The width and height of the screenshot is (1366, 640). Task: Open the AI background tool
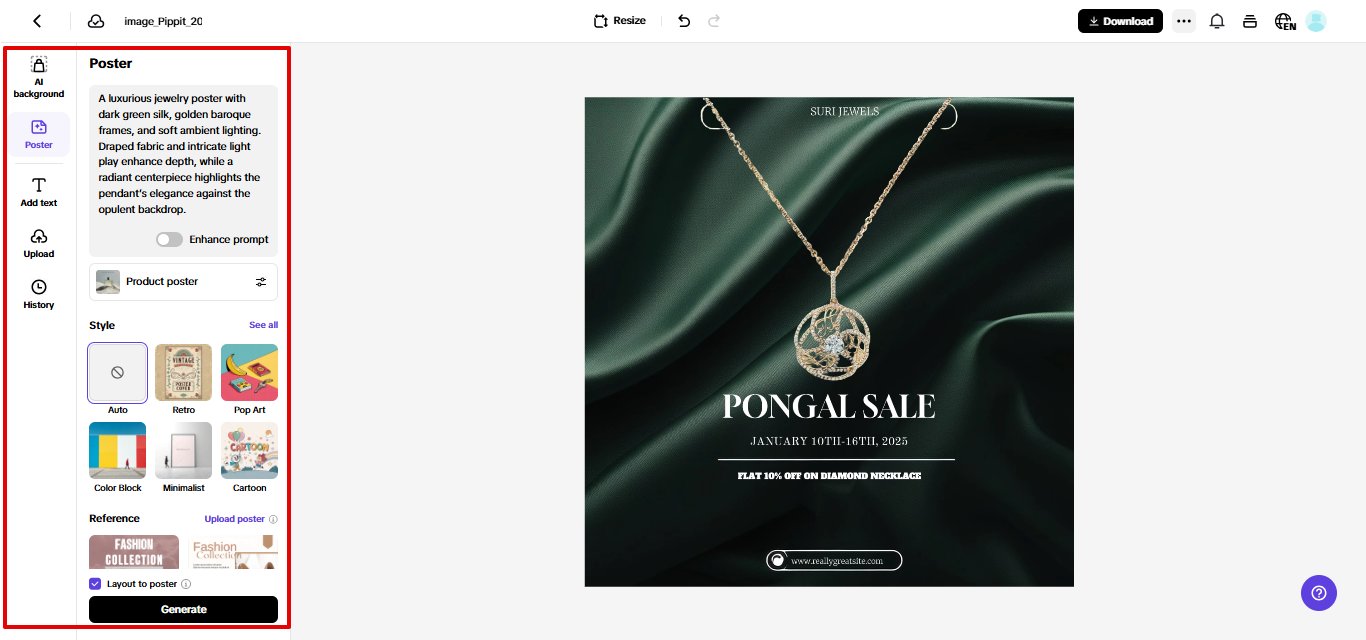coord(39,77)
